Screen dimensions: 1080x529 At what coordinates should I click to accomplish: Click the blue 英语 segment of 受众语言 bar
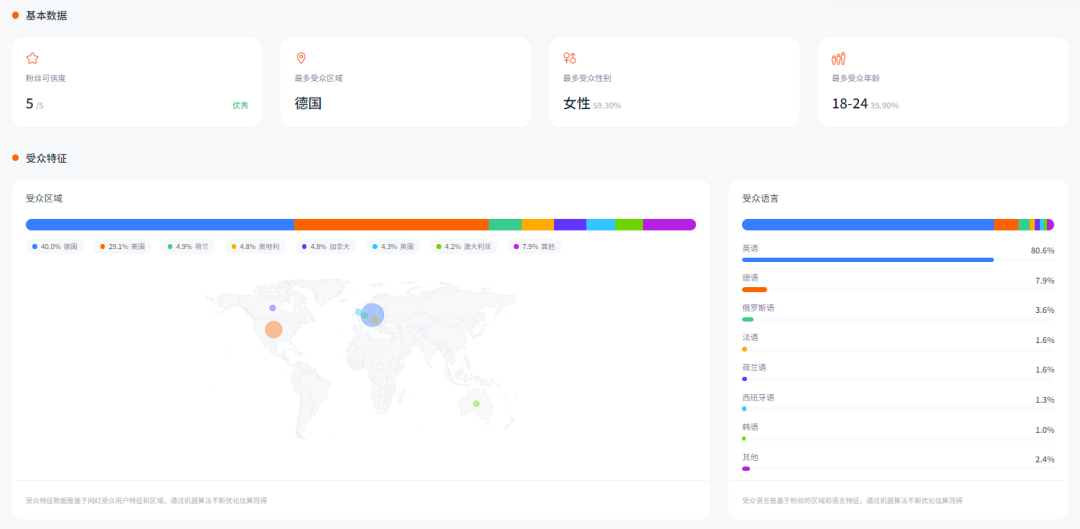pyautogui.click(x=868, y=225)
